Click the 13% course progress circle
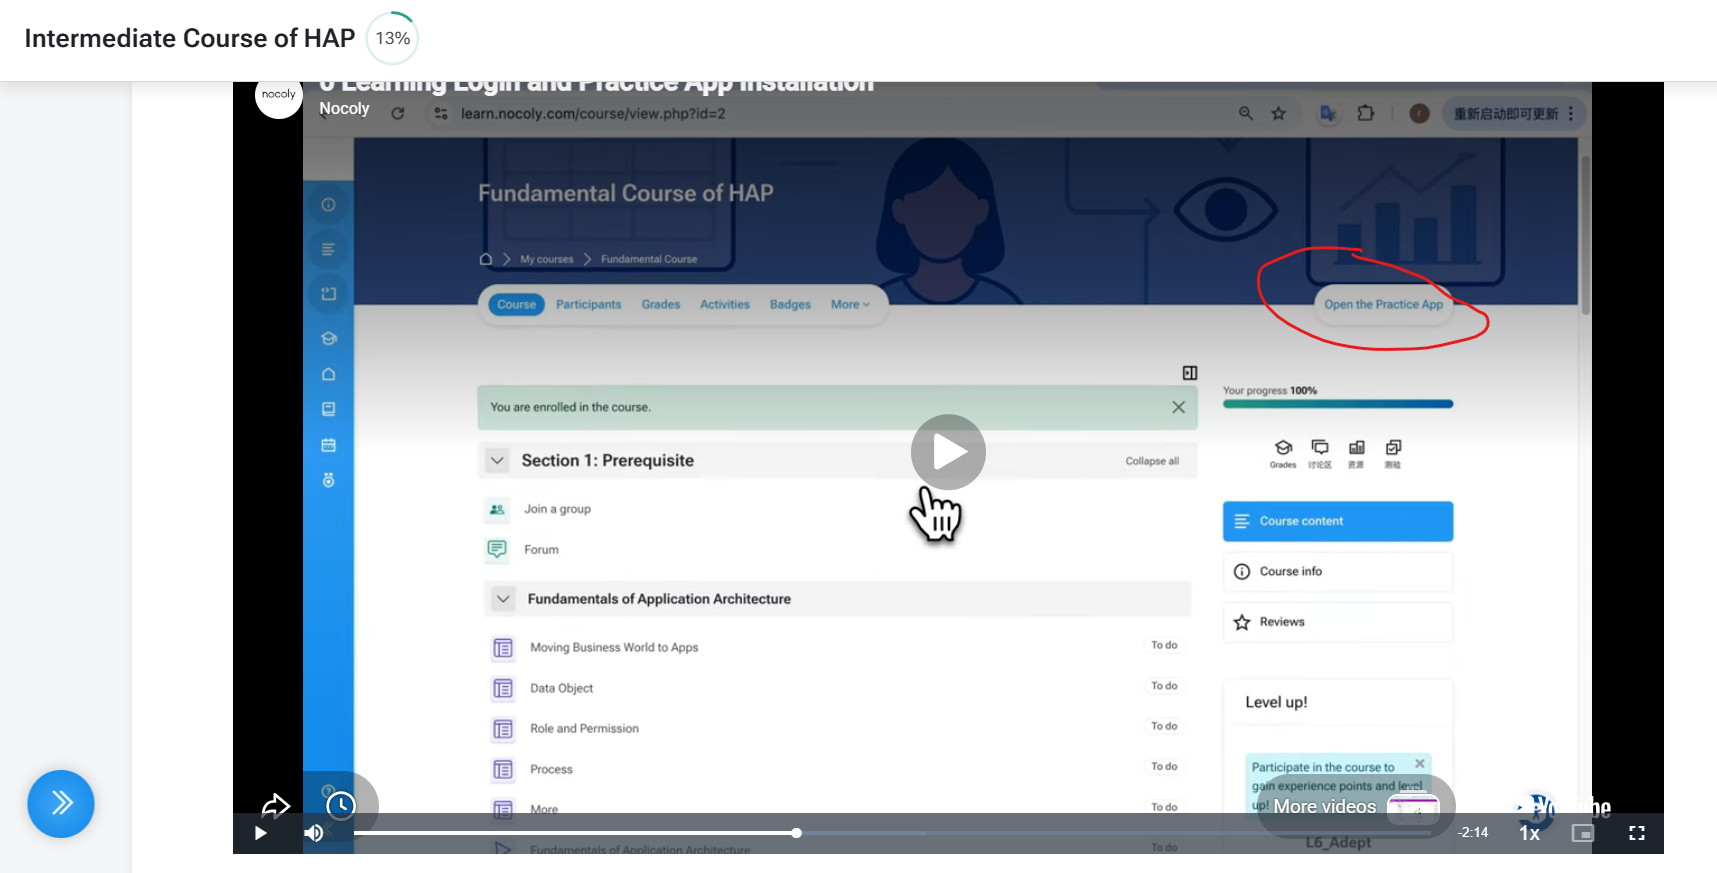1717x873 pixels. pos(393,38)
